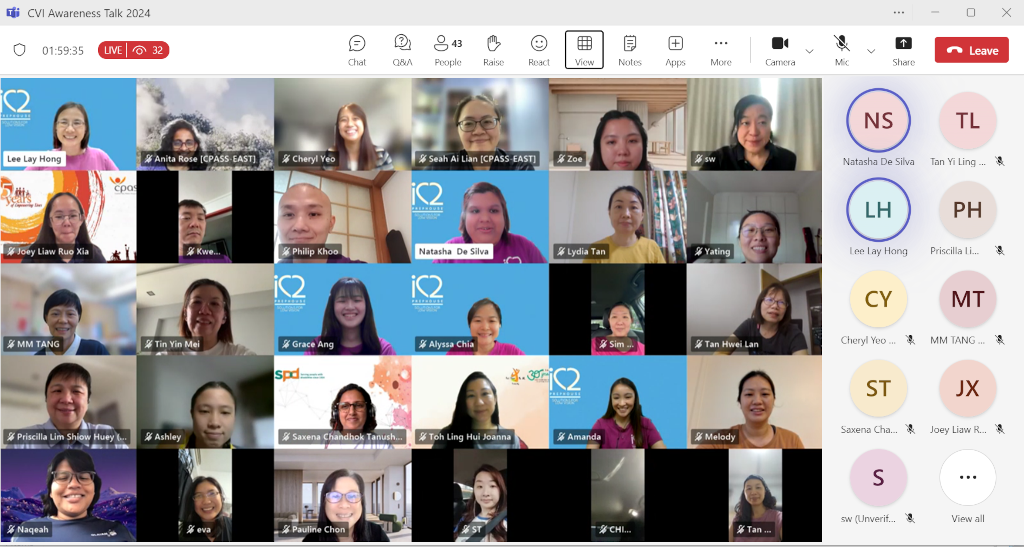Click the shield icon beside the timer
1024x547 pixels.
[19, 50]
